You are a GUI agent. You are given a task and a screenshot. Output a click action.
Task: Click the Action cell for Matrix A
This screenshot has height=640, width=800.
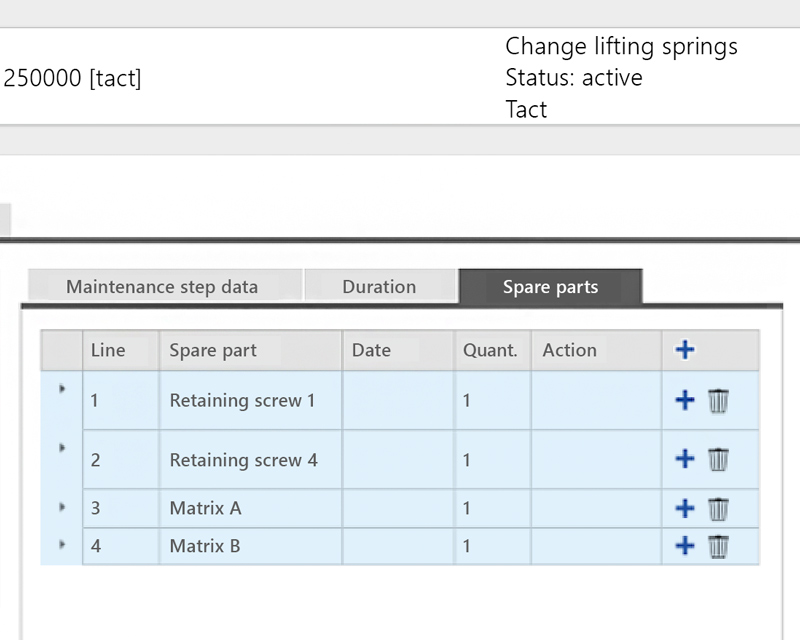tap(595, 509)
